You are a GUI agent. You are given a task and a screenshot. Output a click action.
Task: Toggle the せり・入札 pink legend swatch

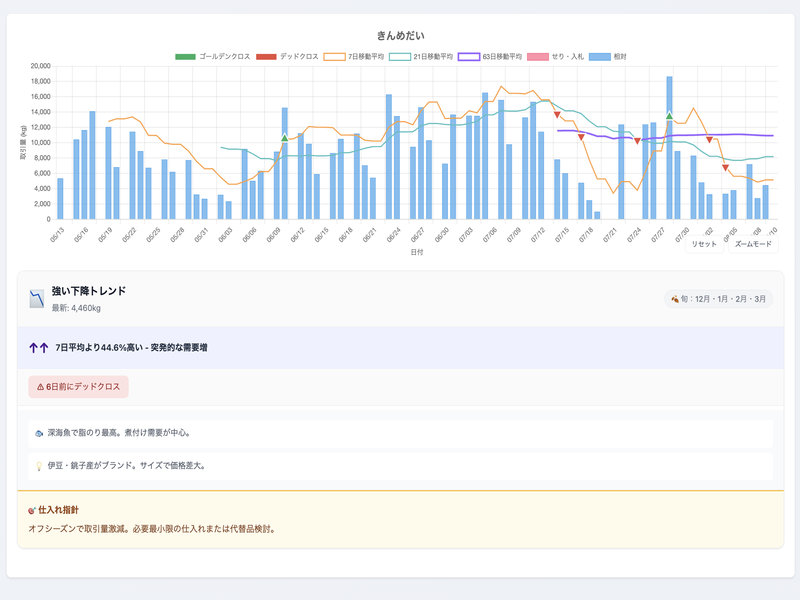(538, 57)
